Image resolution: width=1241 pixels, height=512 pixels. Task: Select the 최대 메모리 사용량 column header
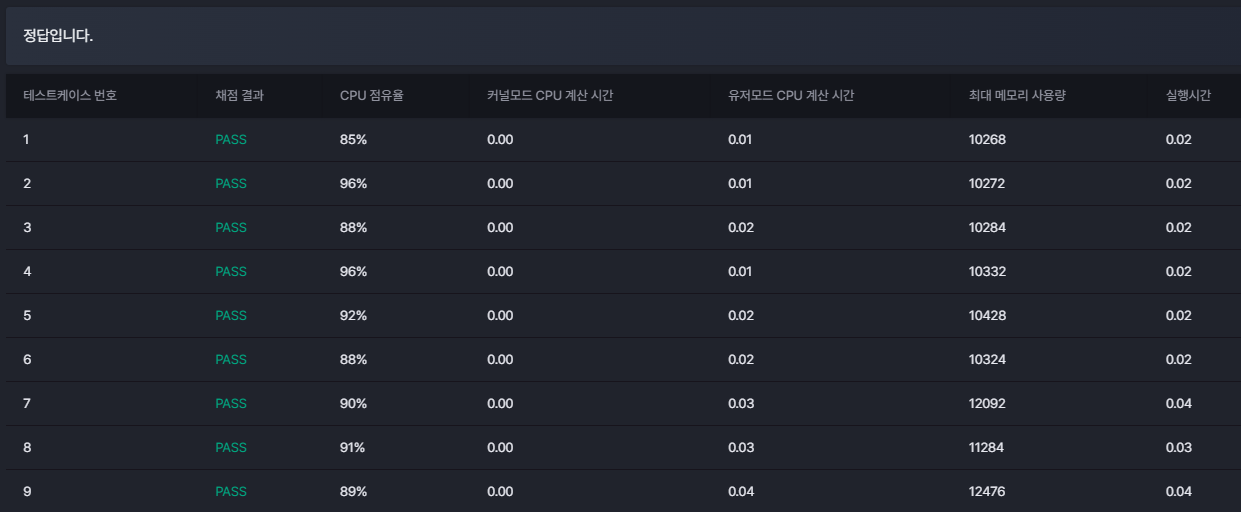point(1017,96)
